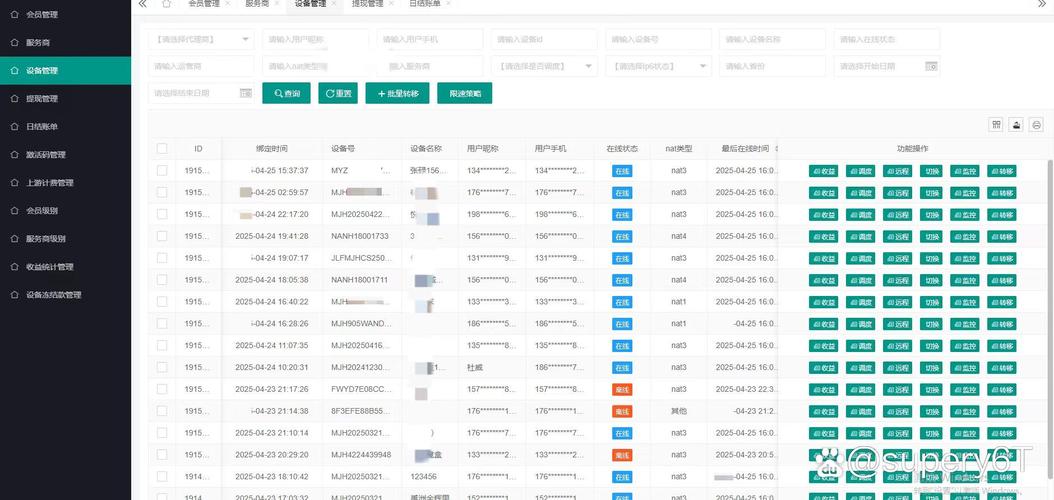Viewport: 1054px width, 500px height.
Task: Switch to the 服务商 tab
Action: click(x=257, y=3)
